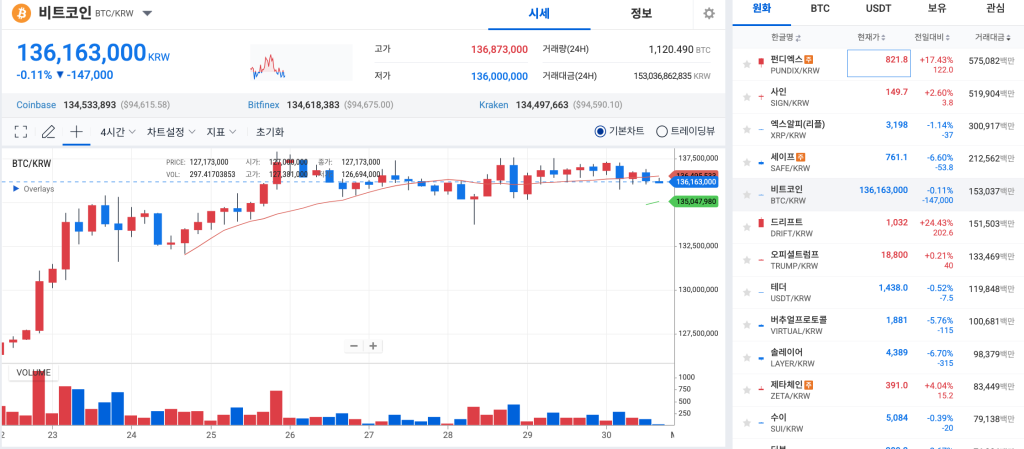Image resolution: width=1024 pixels, height=449 pixels.
Task: Open the chart settings gear icon
Action: tap(709, 14)
